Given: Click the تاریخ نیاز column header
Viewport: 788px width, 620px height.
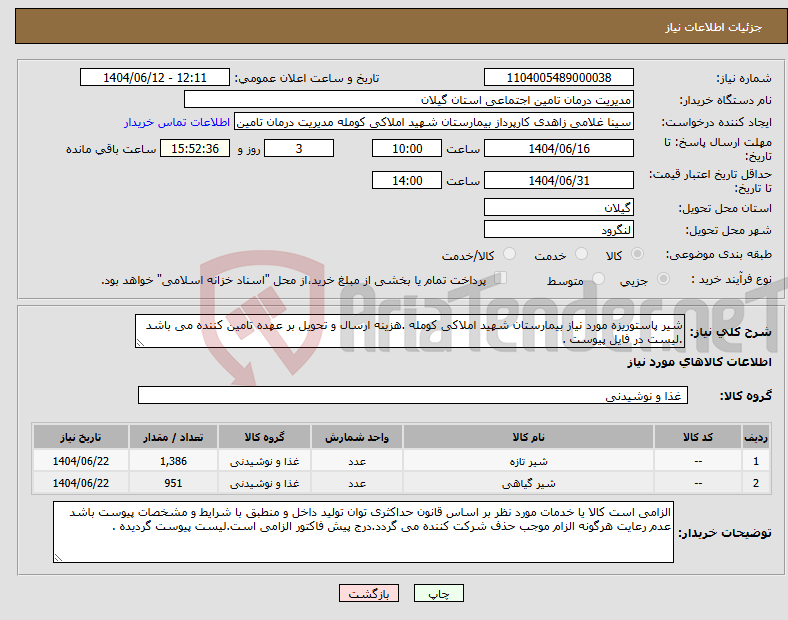Looking at the screenshot, I should point(81,437).
